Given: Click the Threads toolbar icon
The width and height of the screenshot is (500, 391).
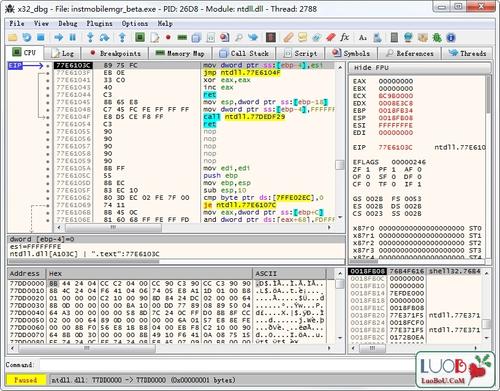Looking at the screenshot, I should coord(253,37).
